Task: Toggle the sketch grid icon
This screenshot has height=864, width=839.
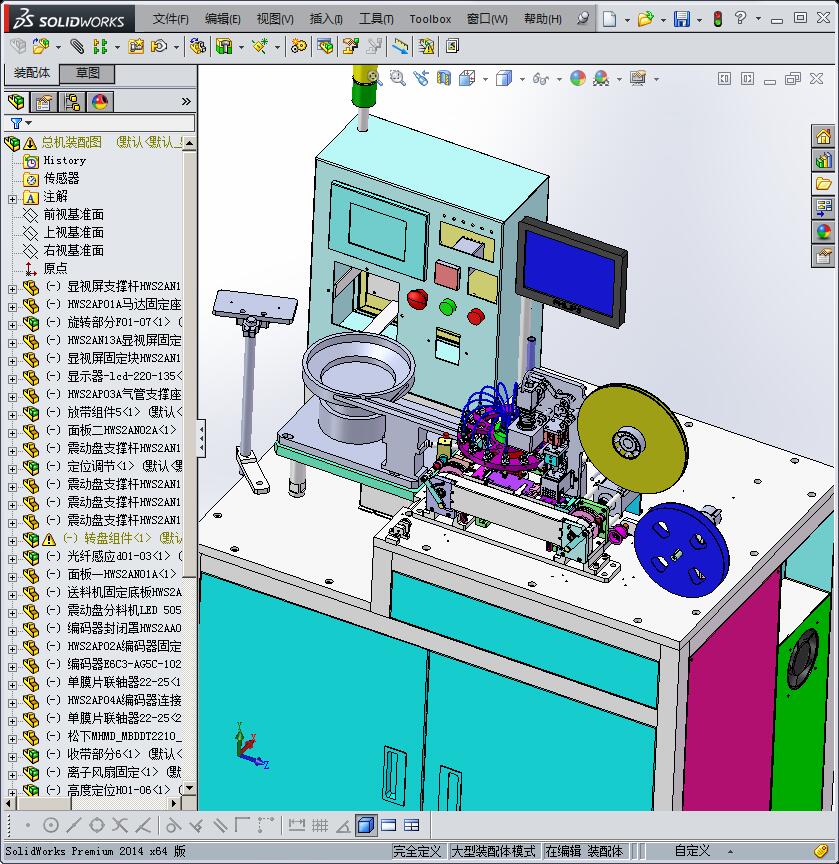Action: [320, 825]
